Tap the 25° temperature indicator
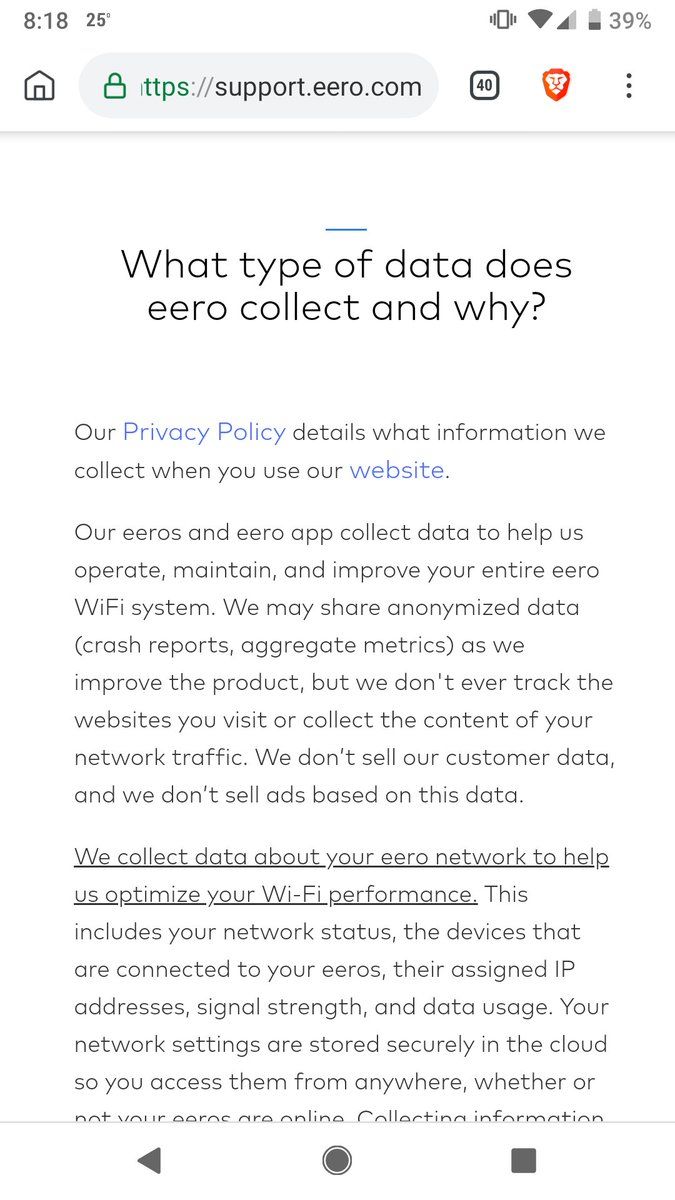The image size is (675, 1200). point(98,20)
